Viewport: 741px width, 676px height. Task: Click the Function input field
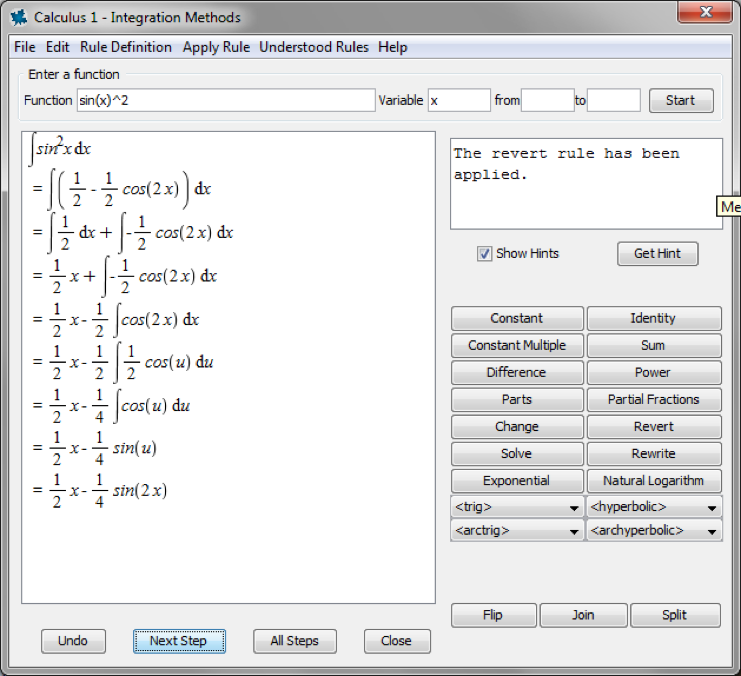click(225, 100)
